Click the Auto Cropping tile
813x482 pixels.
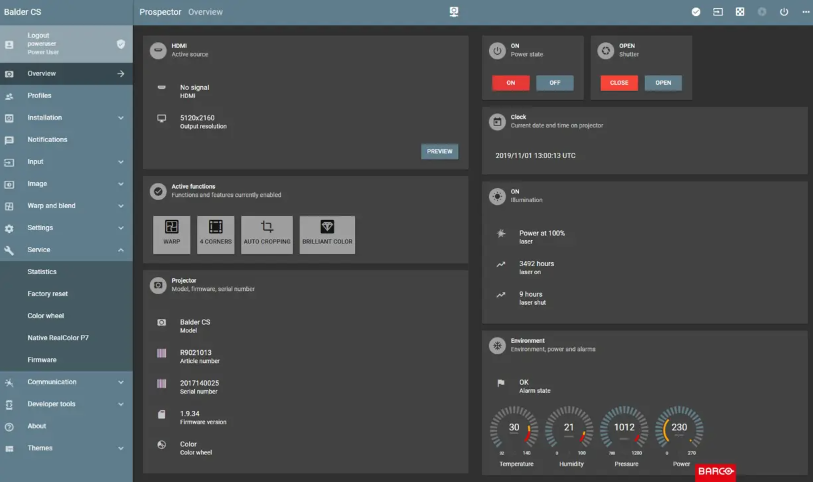coord(266,233)
